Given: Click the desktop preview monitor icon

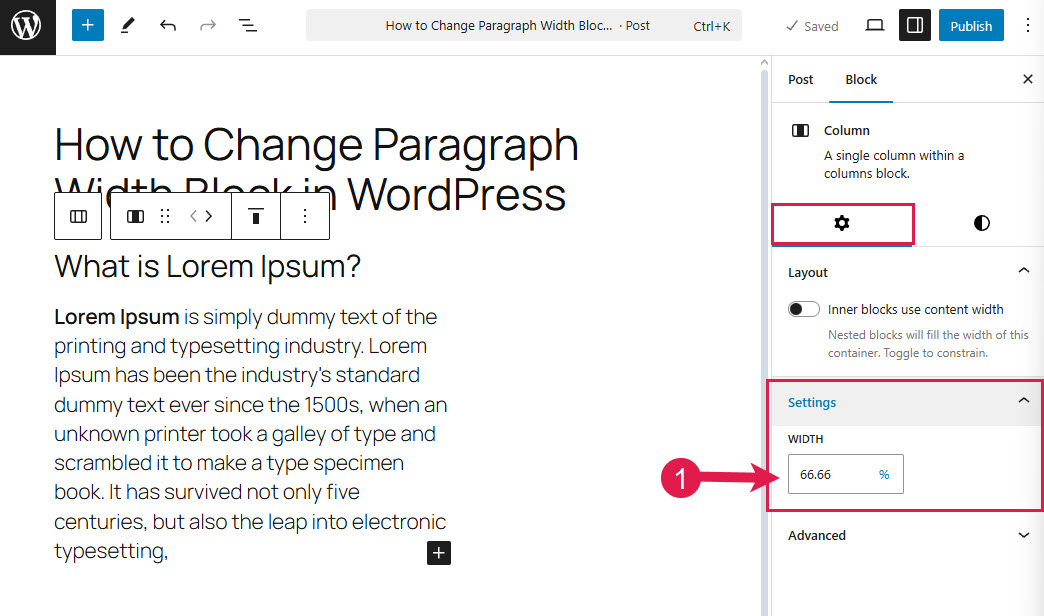Looking at the screenshot, I should (x=874, y=25).
